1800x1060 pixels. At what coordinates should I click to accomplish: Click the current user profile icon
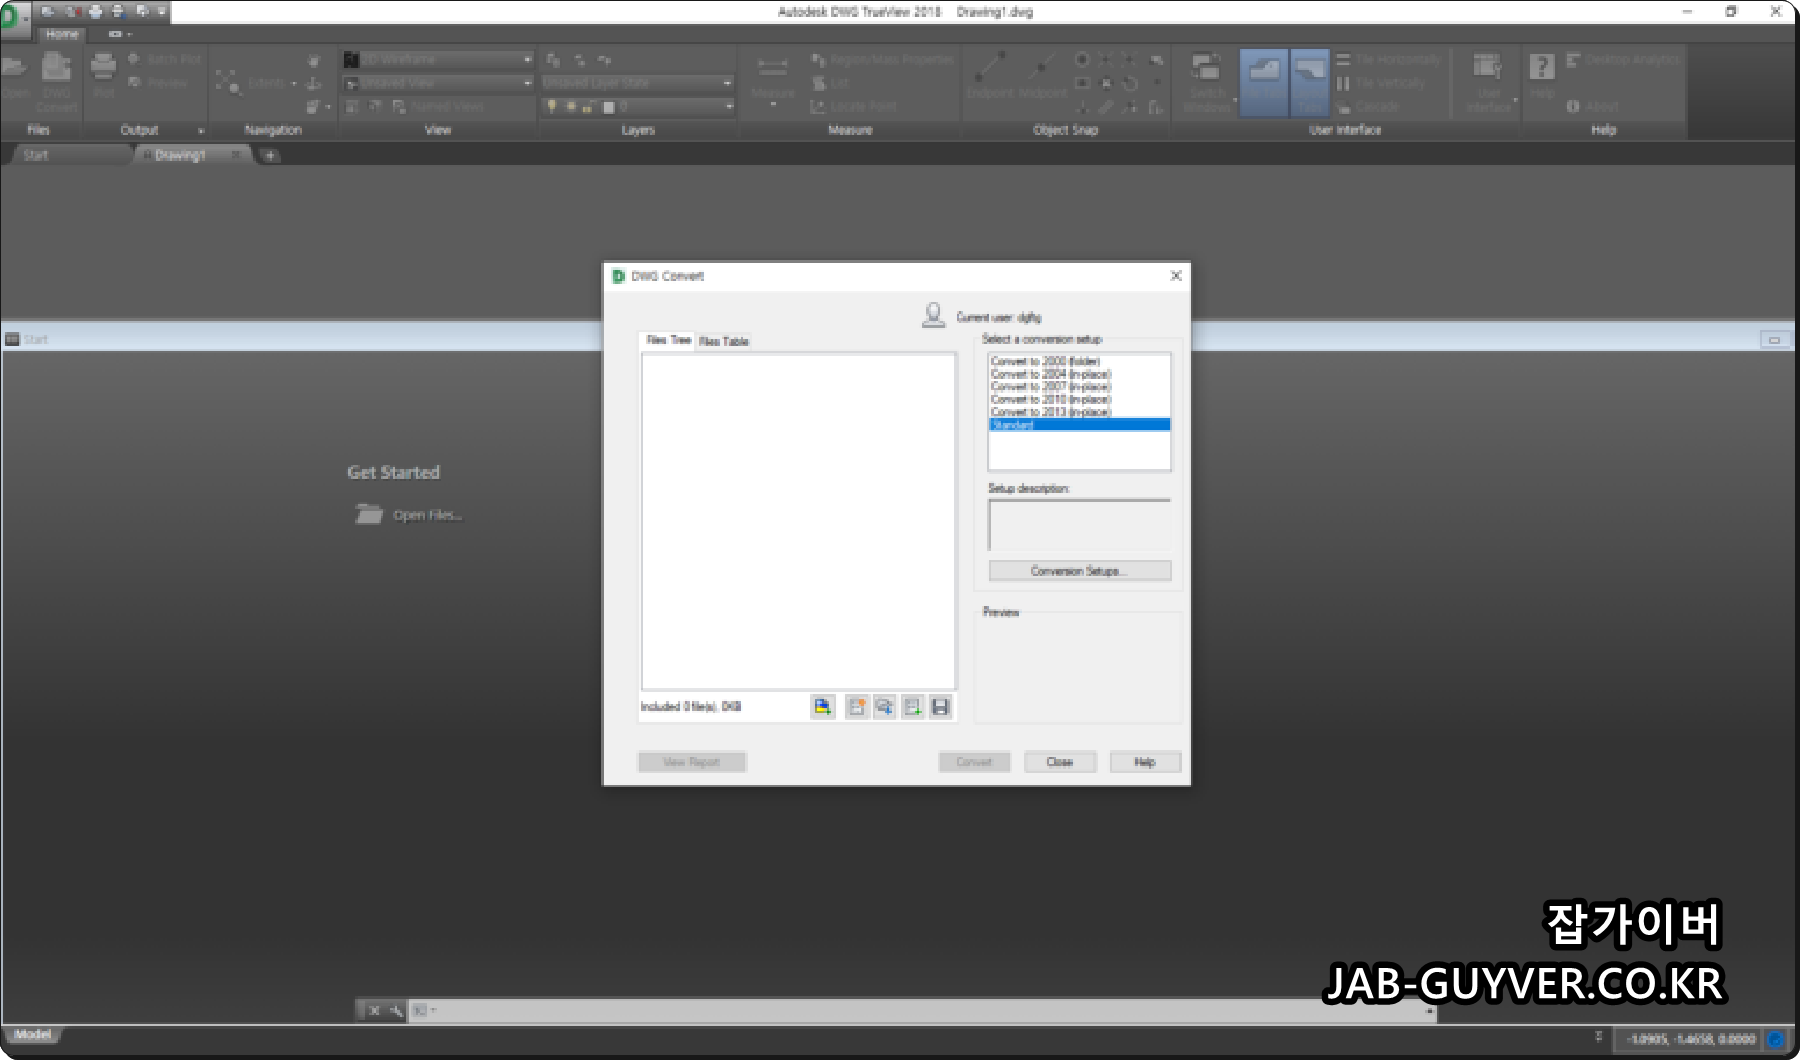click(933, 315)
